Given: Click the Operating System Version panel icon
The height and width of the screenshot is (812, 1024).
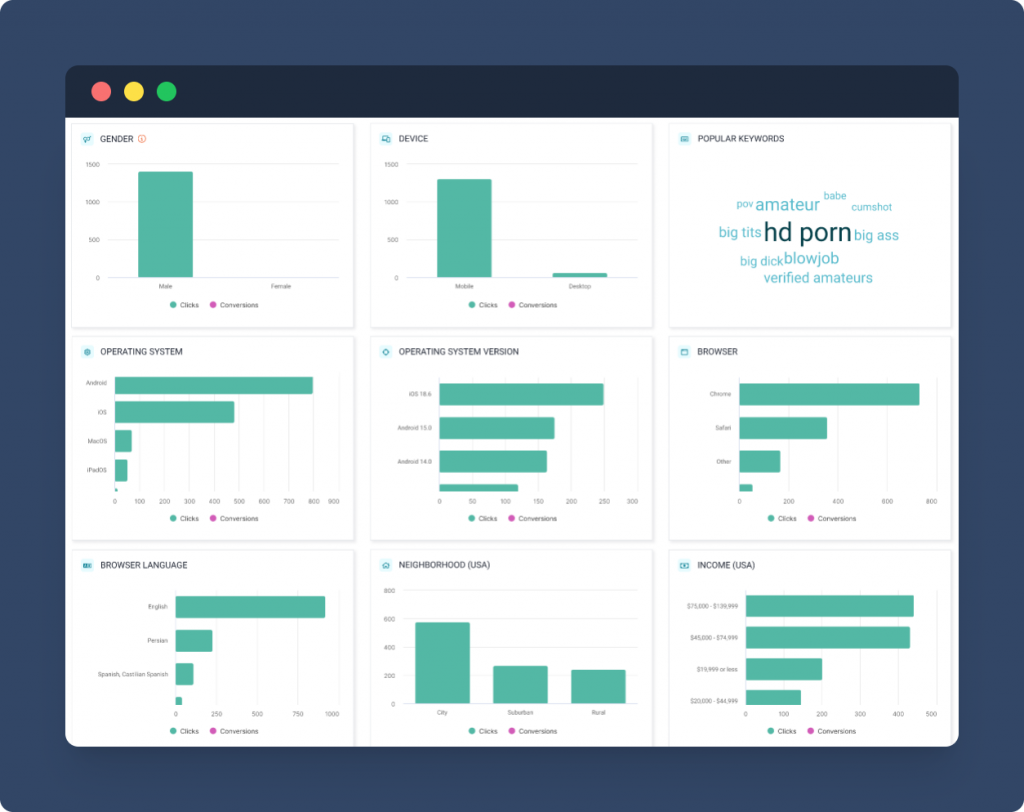Looking at the screenshot, I should point(385,352).
